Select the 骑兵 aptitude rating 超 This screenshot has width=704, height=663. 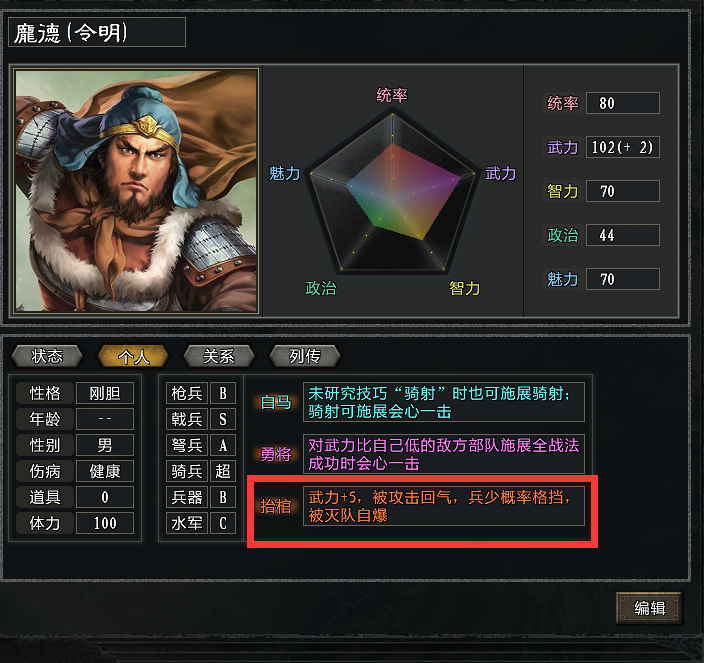point(223,471)
